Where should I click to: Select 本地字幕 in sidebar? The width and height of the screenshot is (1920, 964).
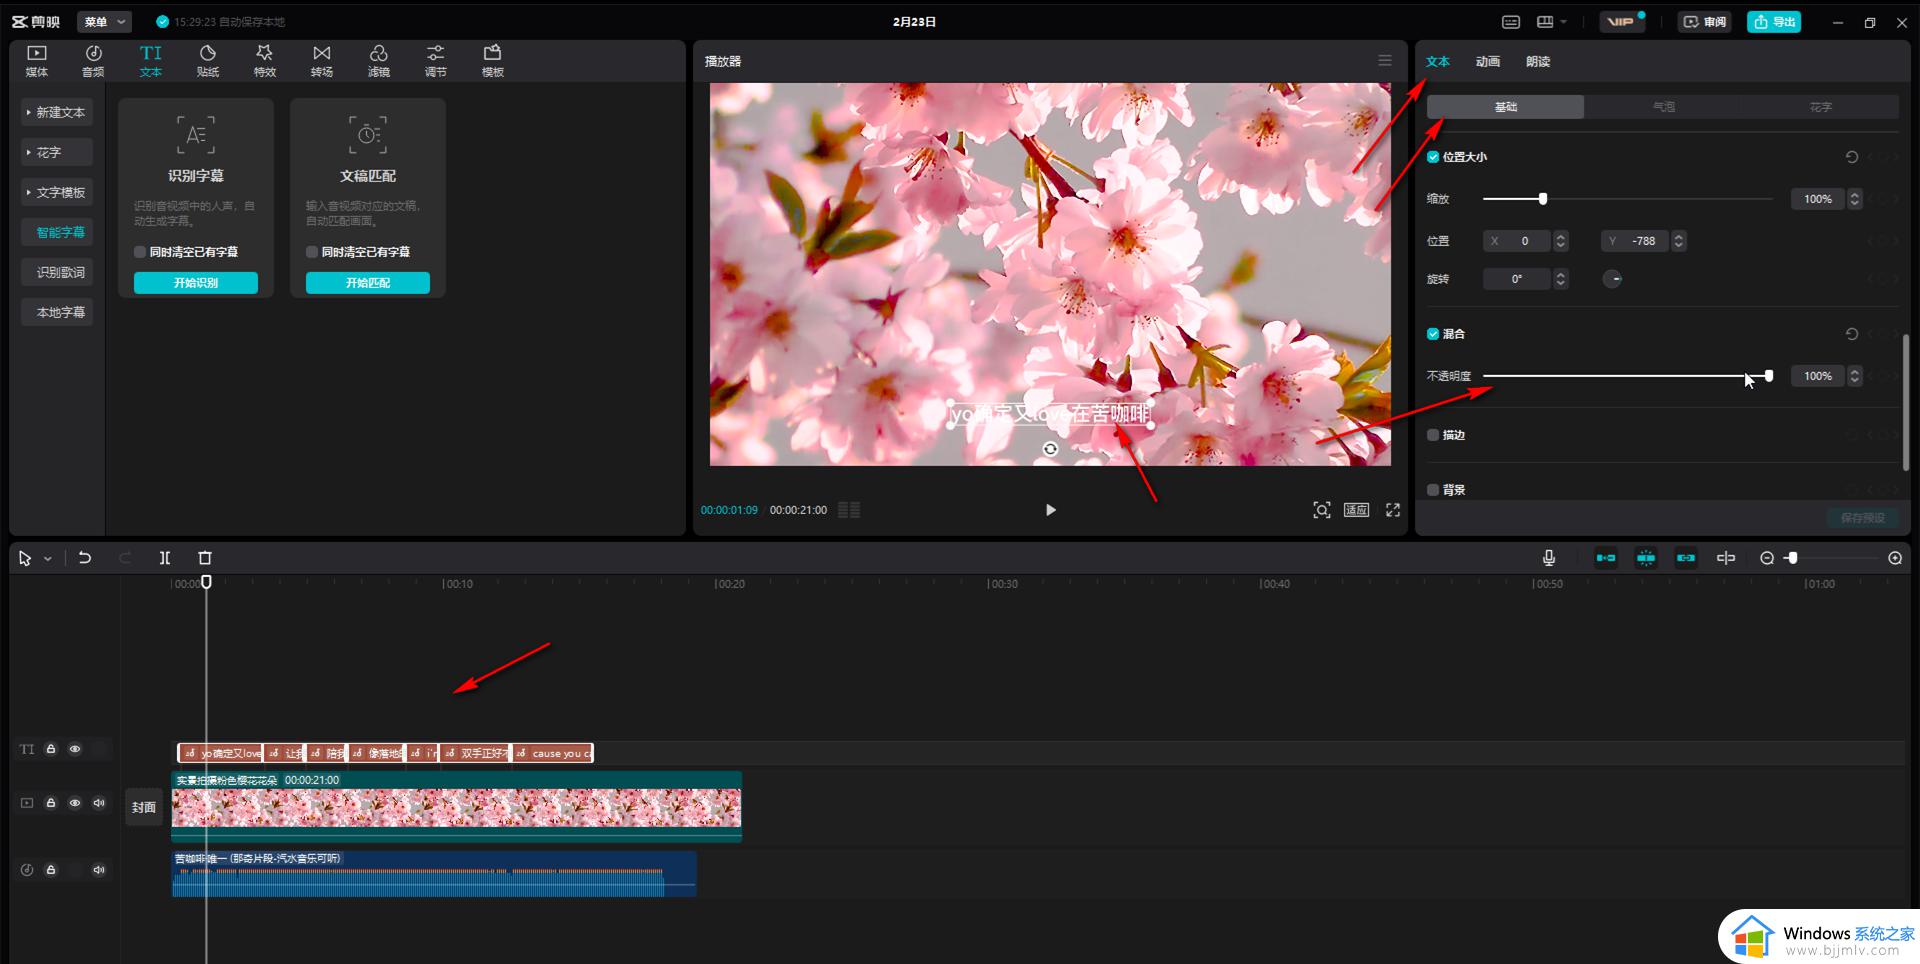[x=57, y=312]
